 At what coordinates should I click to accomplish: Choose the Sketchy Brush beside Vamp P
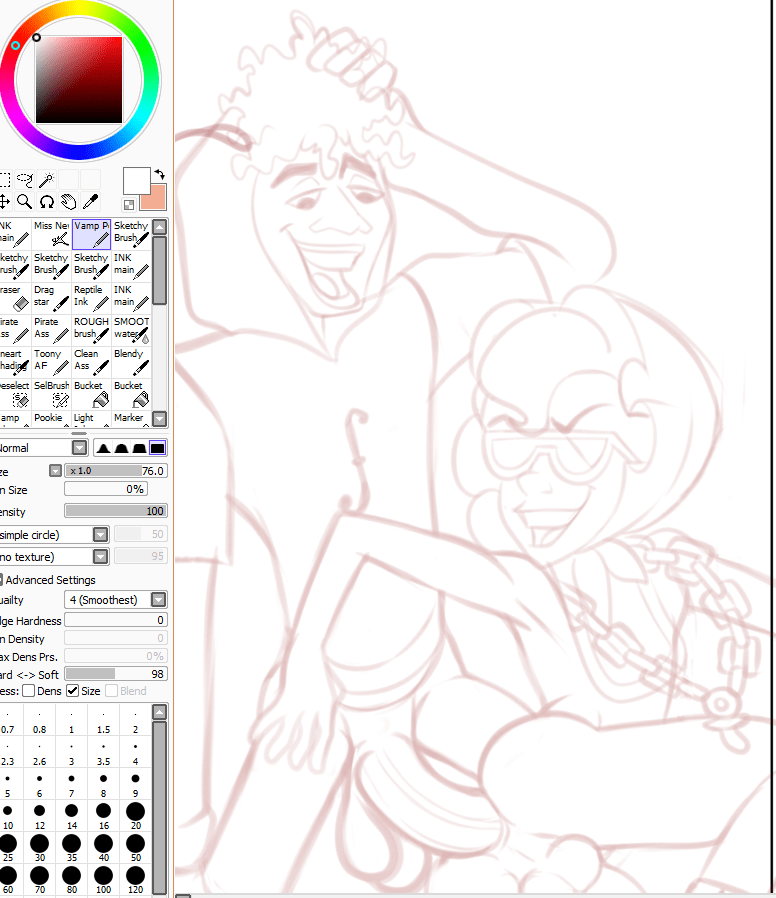tap(132, 234)
